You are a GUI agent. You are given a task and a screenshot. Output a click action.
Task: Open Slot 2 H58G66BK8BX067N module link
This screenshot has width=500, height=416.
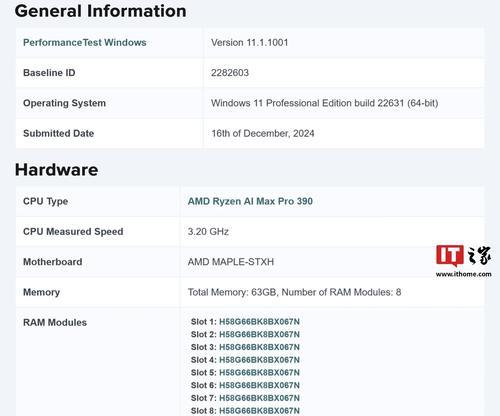click(259, 334)
